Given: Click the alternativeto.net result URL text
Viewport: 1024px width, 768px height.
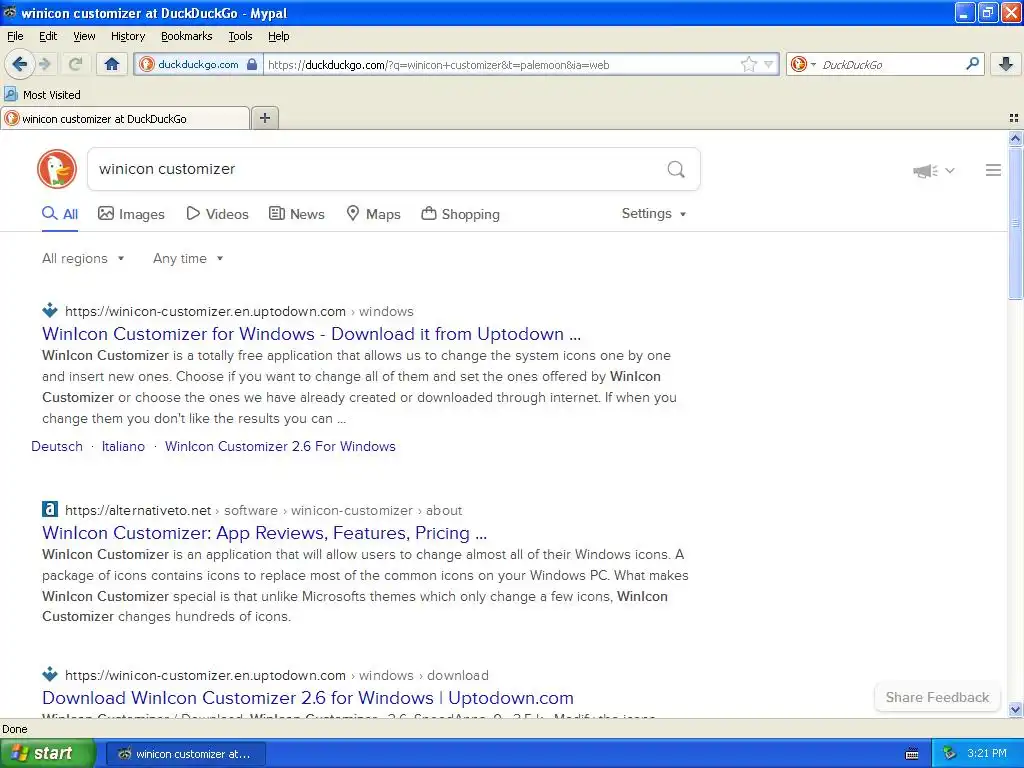Looking at the screenshot, I should (138, 510).
